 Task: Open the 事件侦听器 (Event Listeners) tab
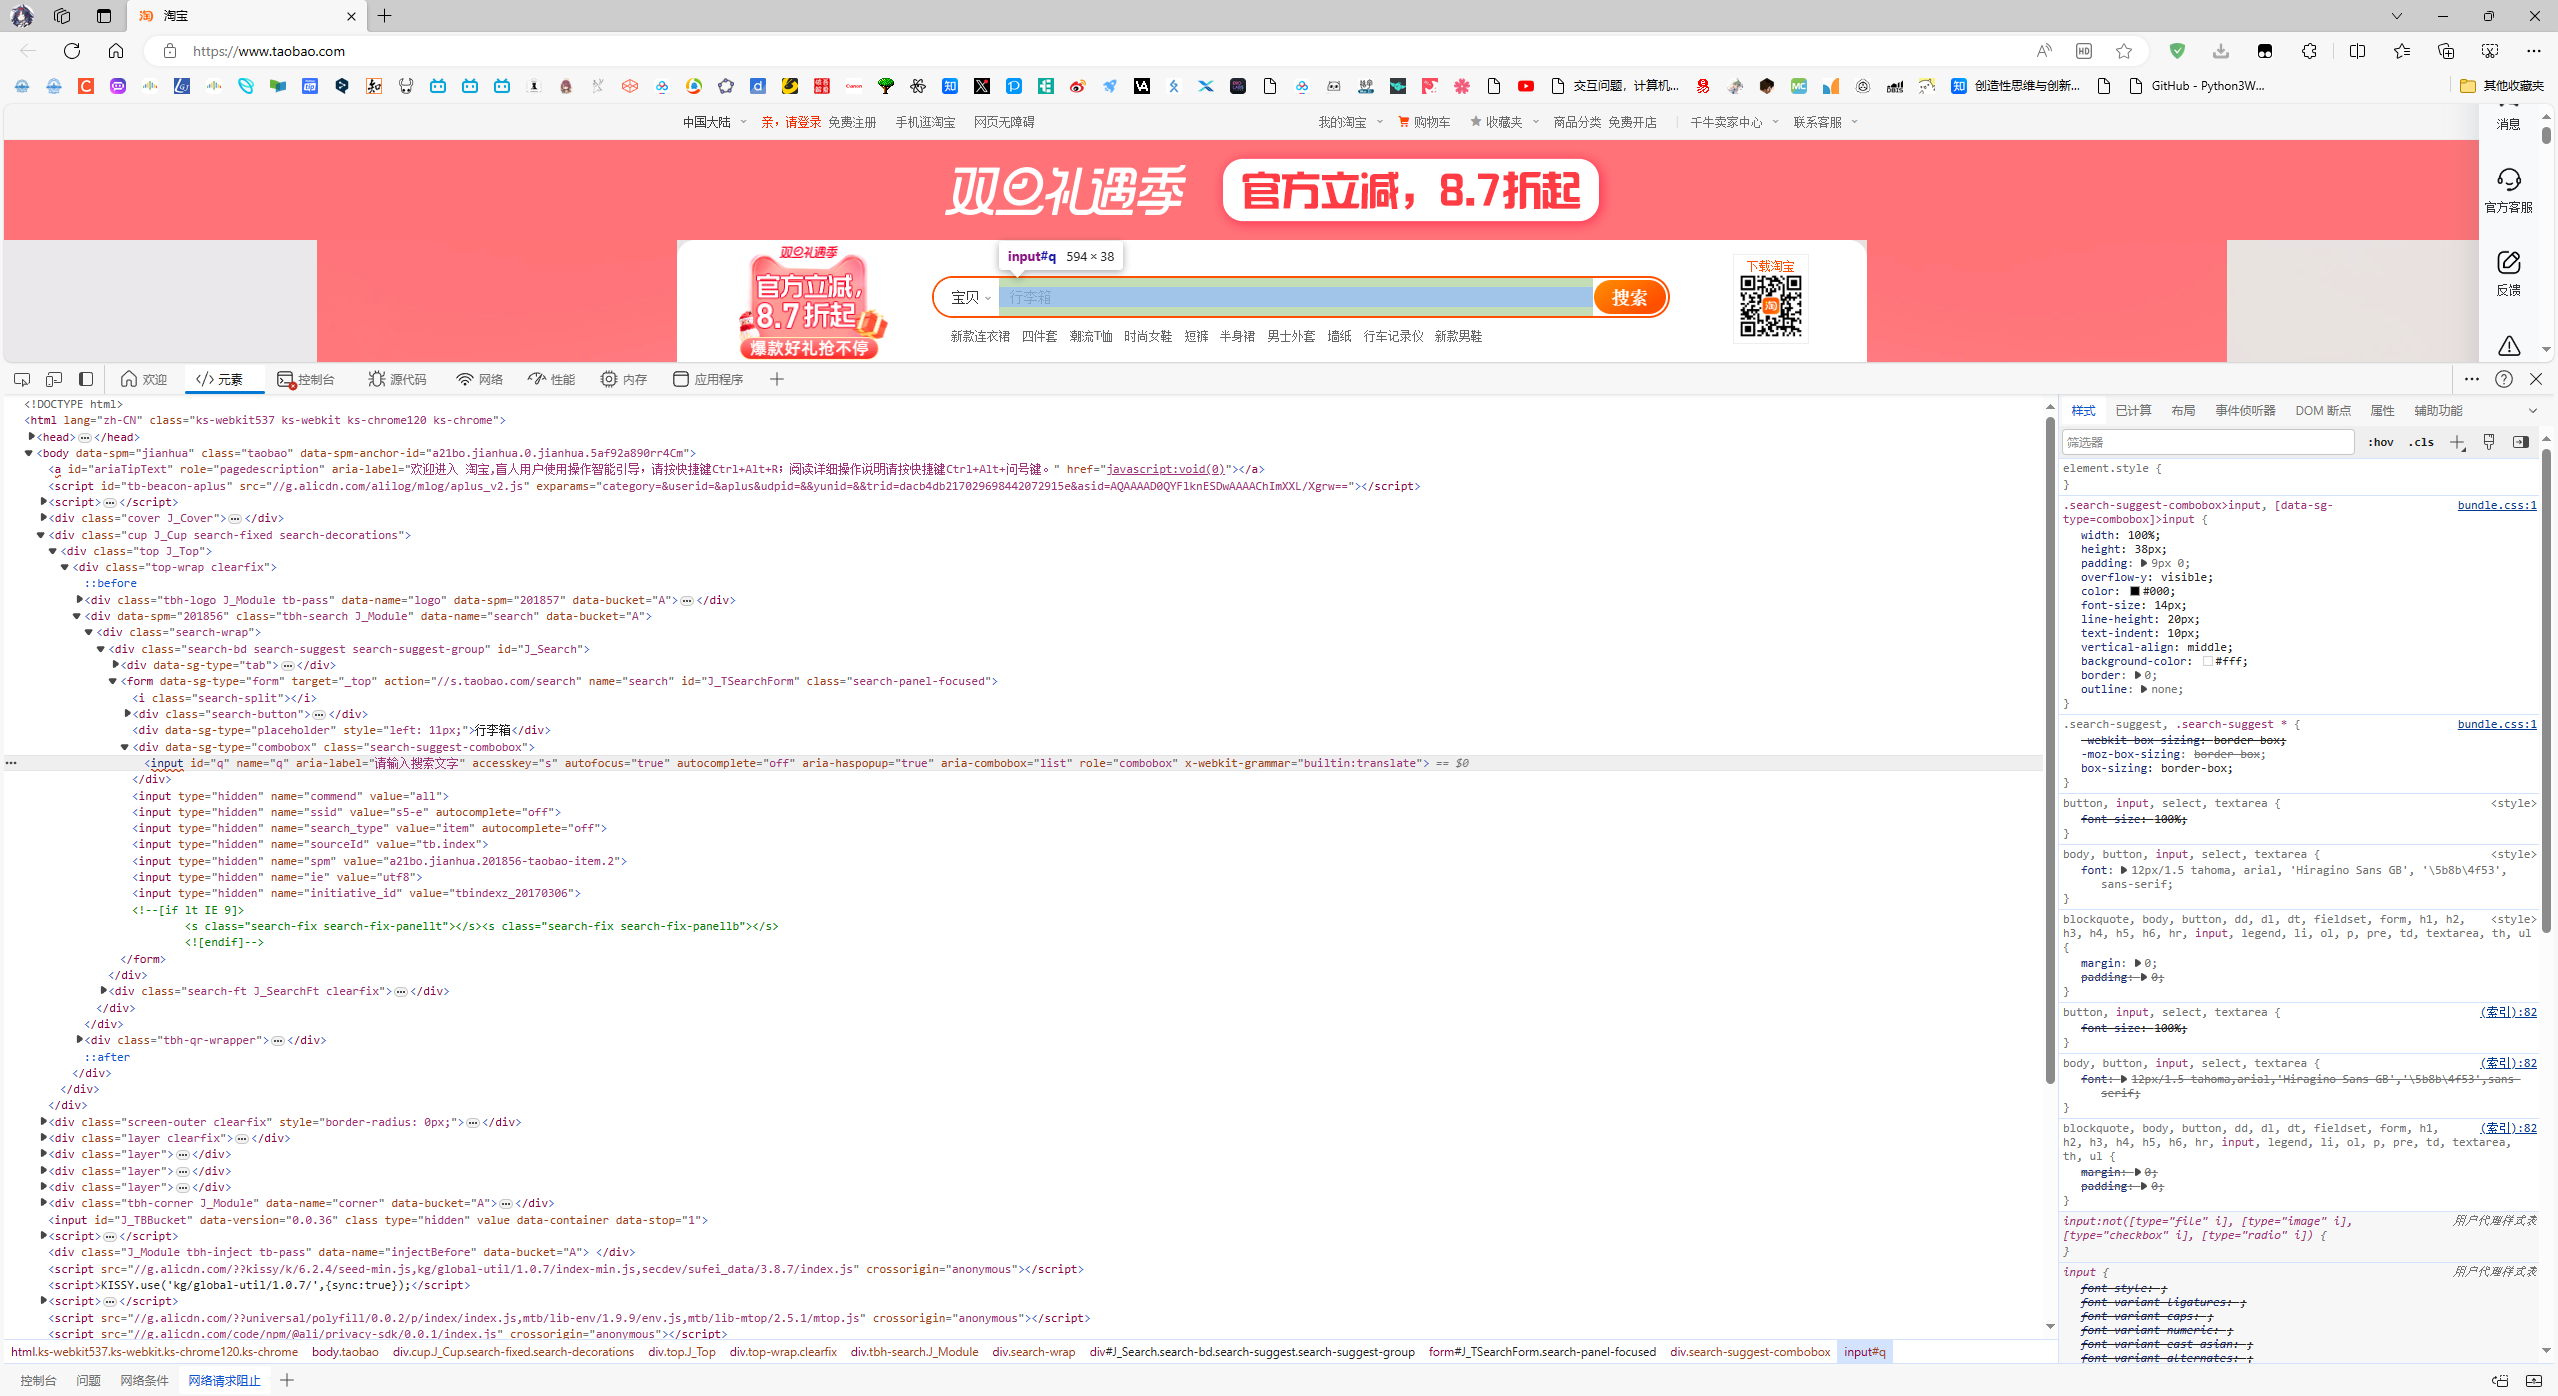(2245, 411)
